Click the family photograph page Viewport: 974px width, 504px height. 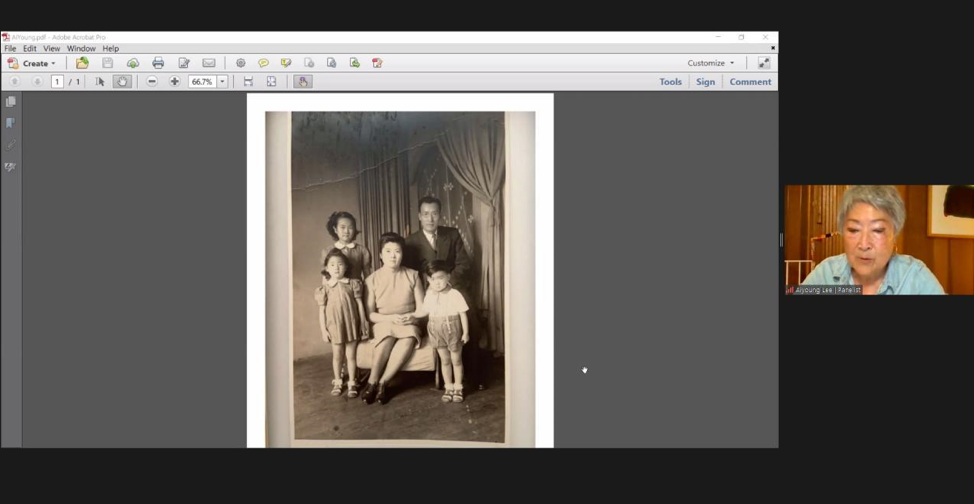(x=400, y=270)
